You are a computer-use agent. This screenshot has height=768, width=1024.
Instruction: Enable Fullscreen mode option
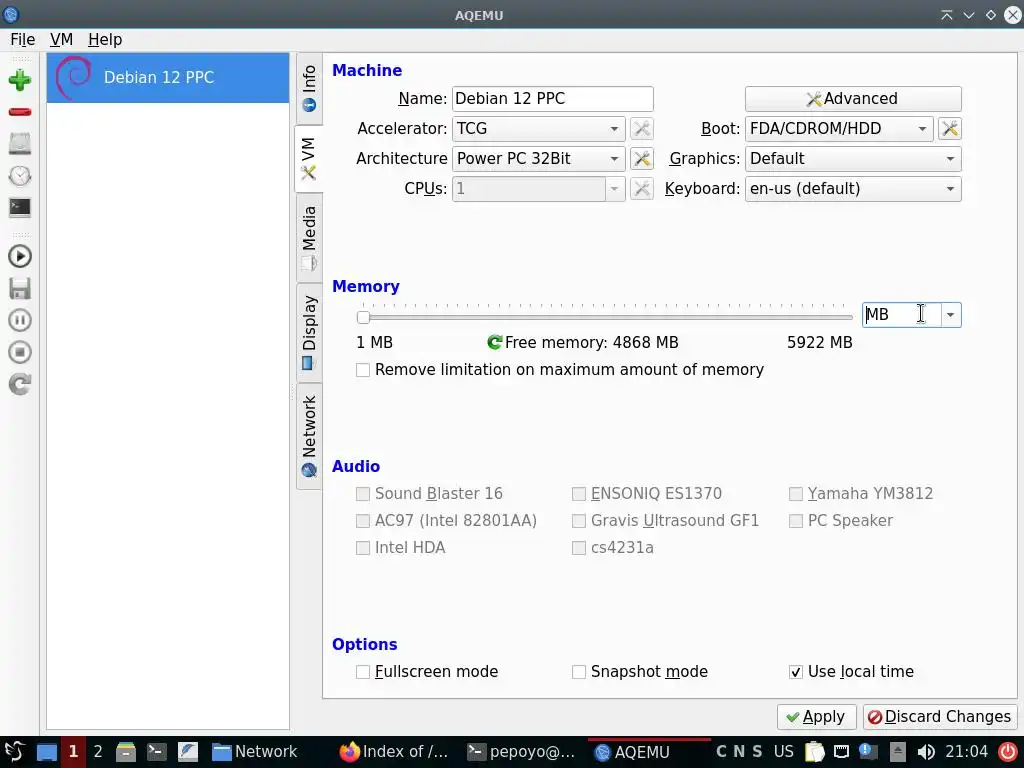point(363,672)
